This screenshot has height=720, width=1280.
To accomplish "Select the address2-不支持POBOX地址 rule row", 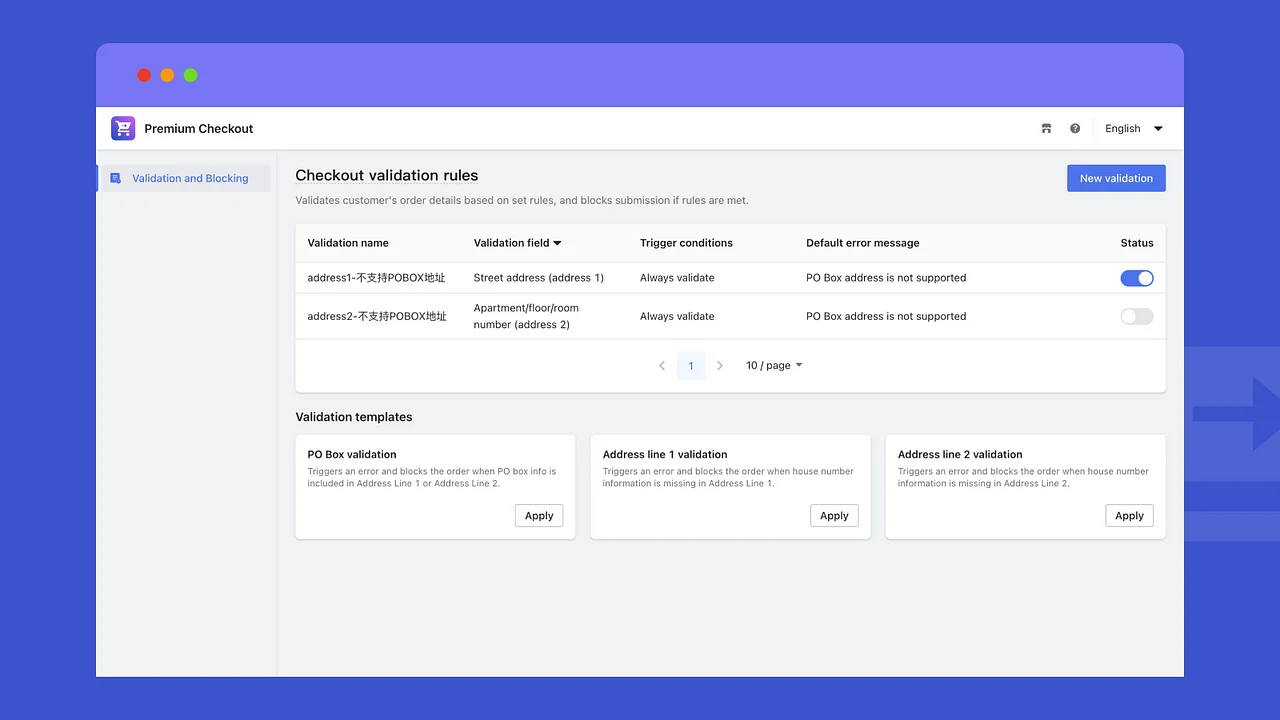I will tap(377, 316).
